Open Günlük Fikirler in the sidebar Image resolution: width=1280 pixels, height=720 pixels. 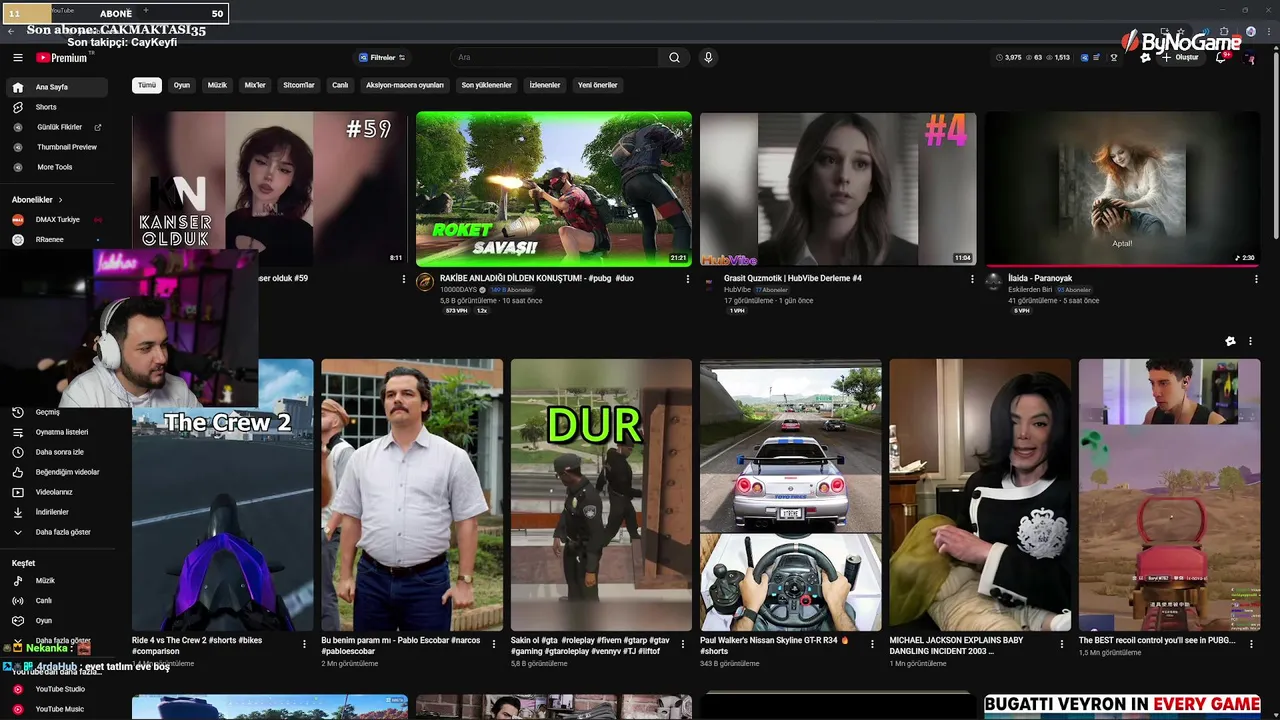click(x=55, y=127)
